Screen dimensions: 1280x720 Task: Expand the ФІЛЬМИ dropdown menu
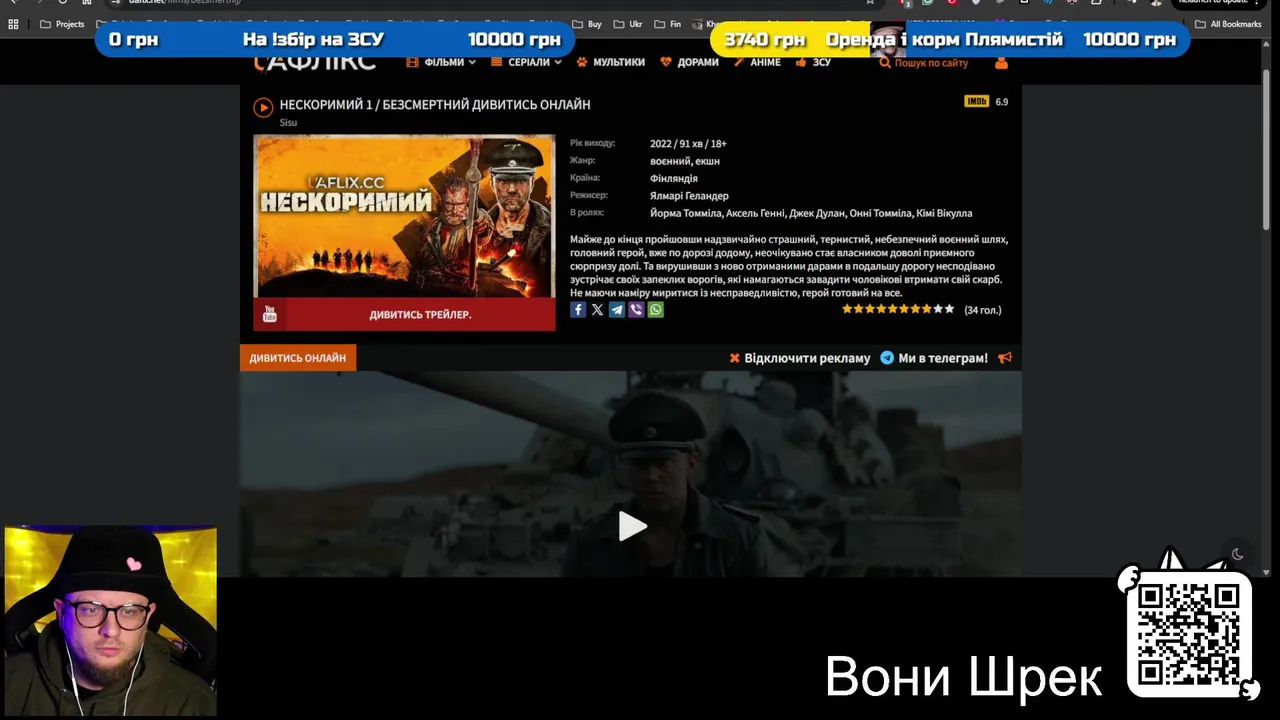click(x=443, y=62)
